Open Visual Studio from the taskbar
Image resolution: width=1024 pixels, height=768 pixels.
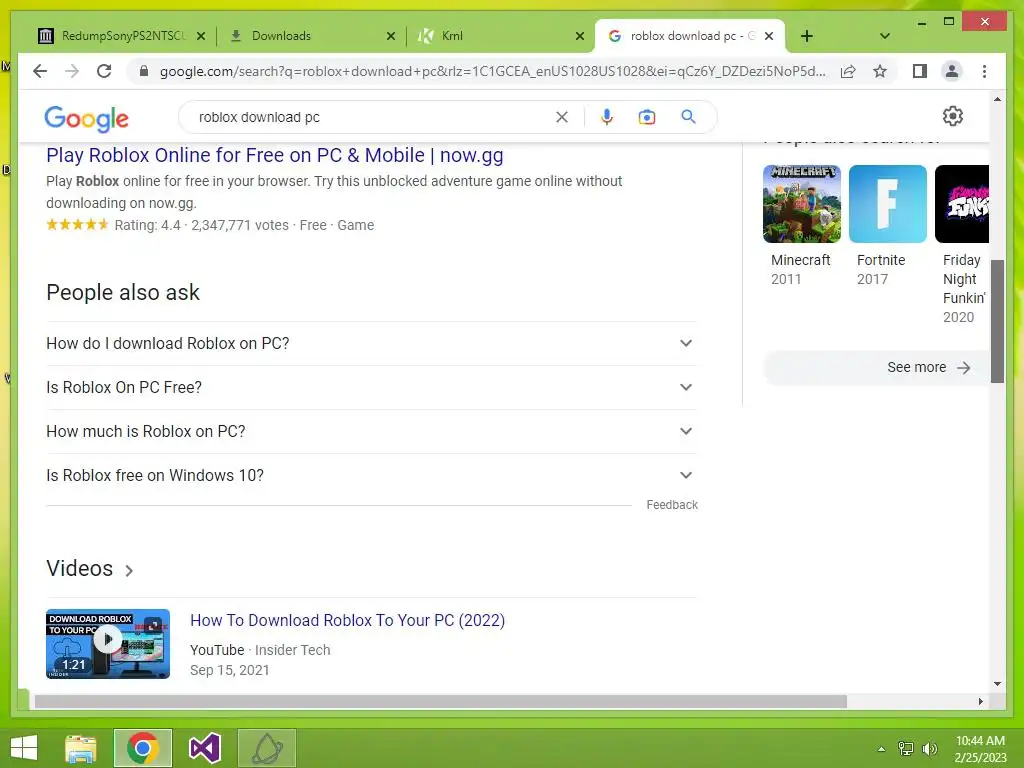click(x=204, y=748)
